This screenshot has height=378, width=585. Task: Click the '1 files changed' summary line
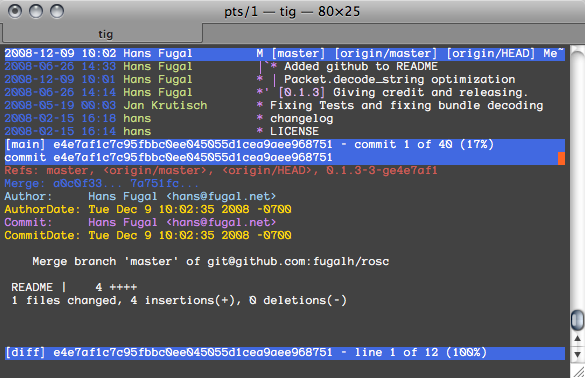point(179,301)
